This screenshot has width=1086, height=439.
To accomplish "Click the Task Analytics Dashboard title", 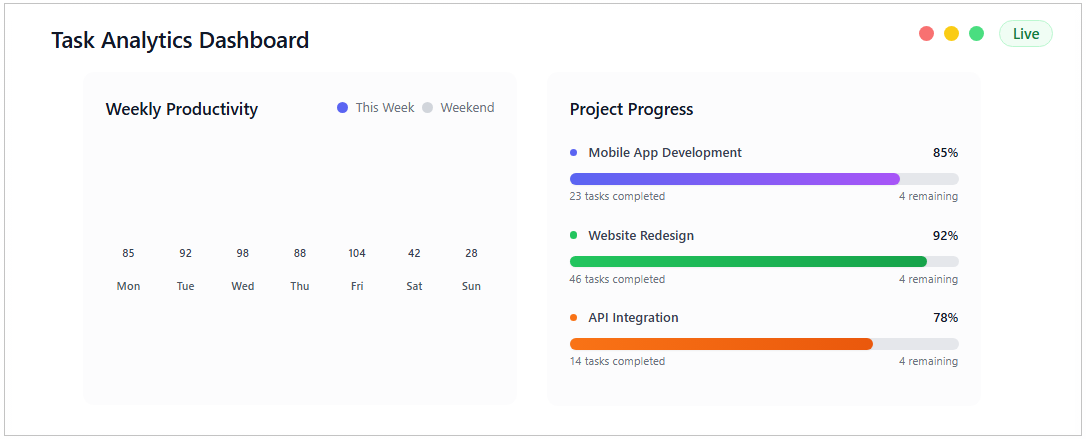I will click(180, 41).
